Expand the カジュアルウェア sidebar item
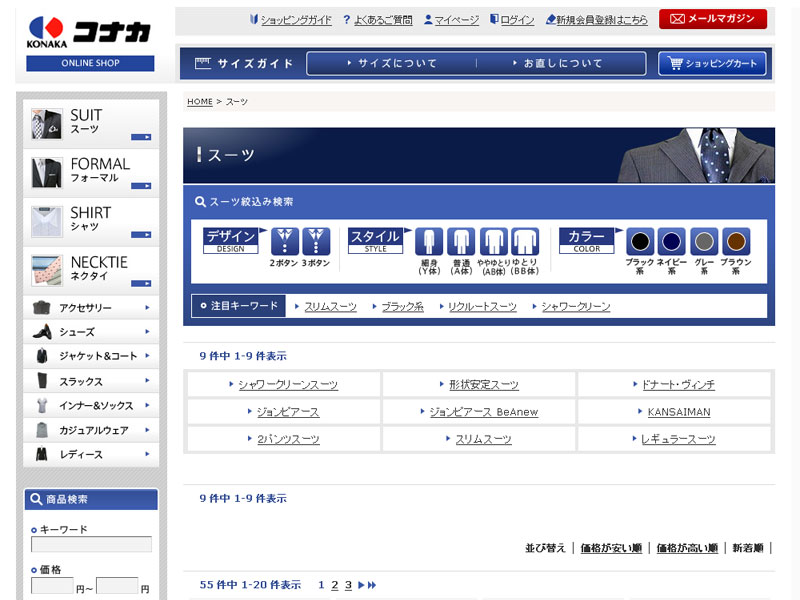This screenshot has height=600, width=800. pyautogui.click(x=91, y=430)
